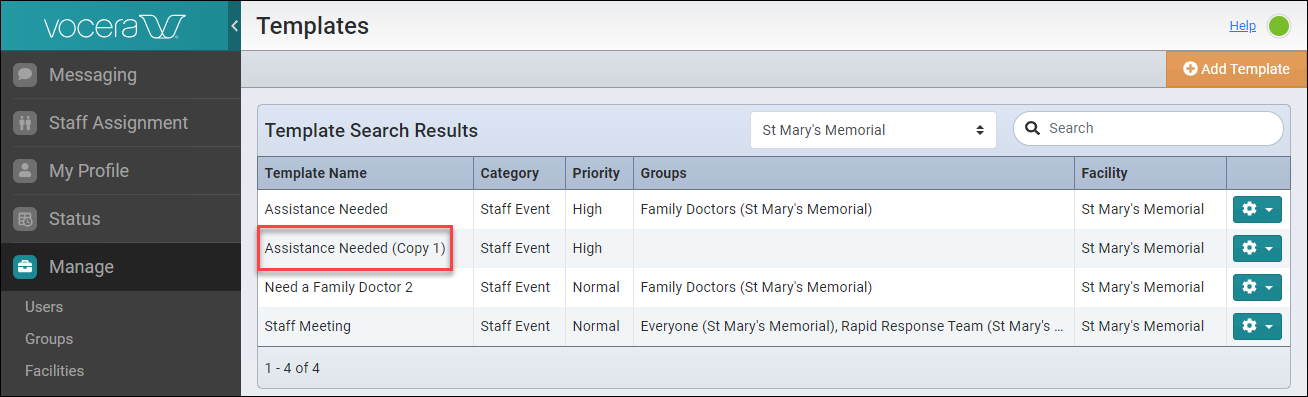Sort by Template Name column header
Viewport: 1308px width, 397px height.
pos(316,173)
